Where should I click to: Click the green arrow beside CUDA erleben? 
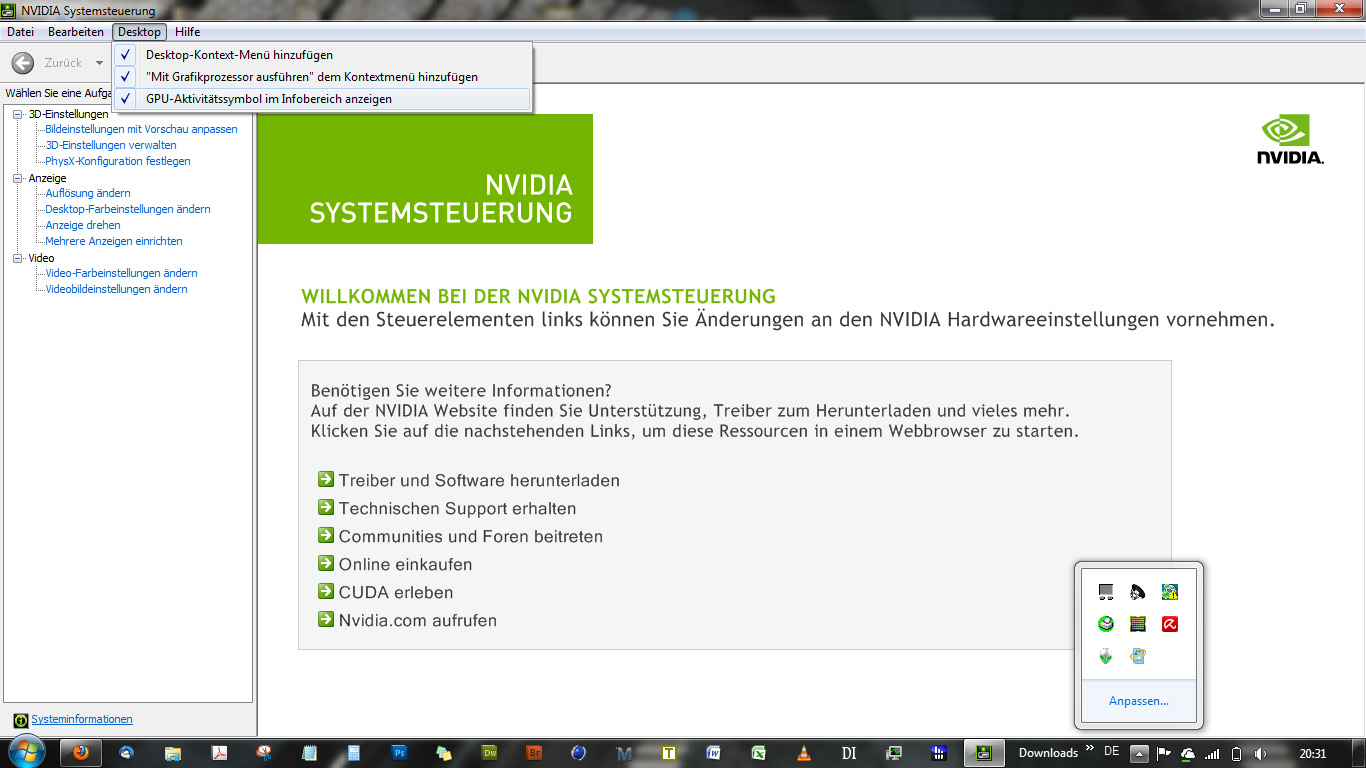pyautogui.click(x=325, y=592)
